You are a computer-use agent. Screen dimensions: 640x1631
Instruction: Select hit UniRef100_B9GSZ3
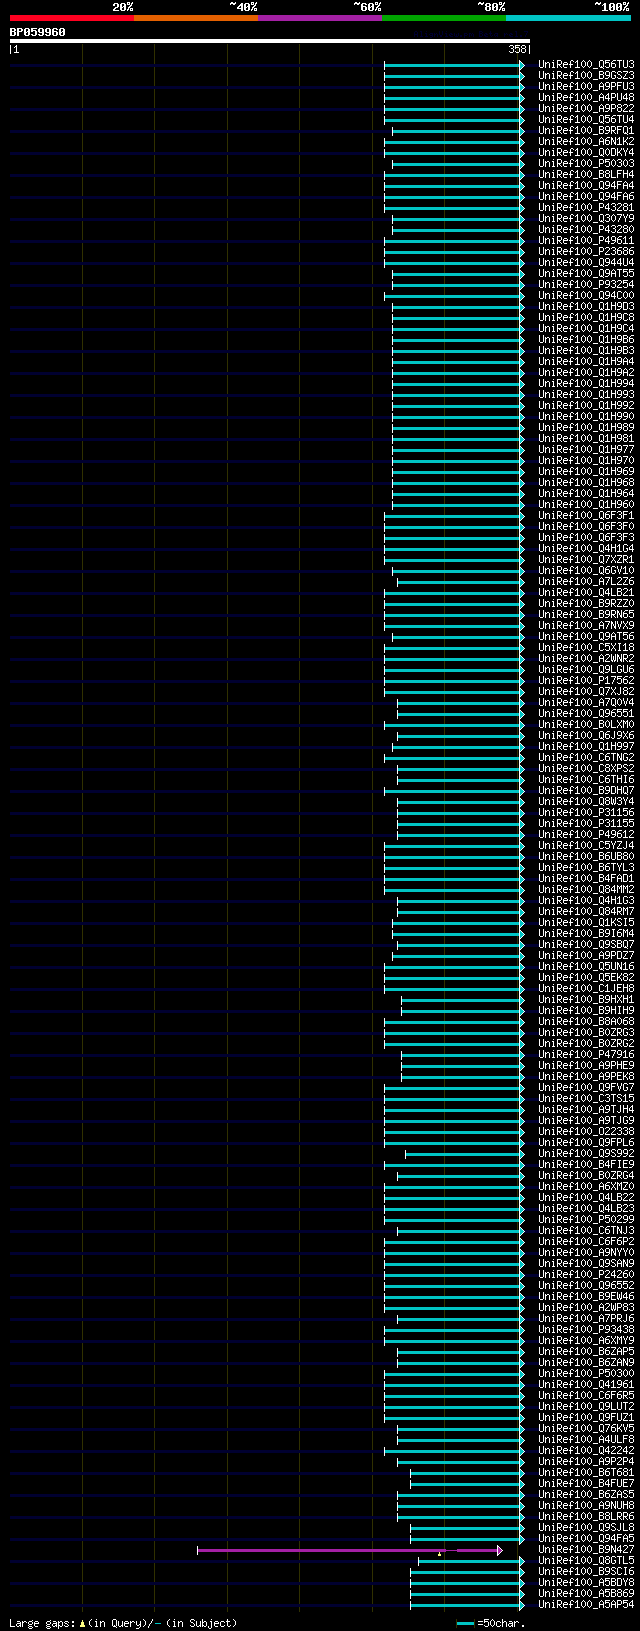pos(586,75)
